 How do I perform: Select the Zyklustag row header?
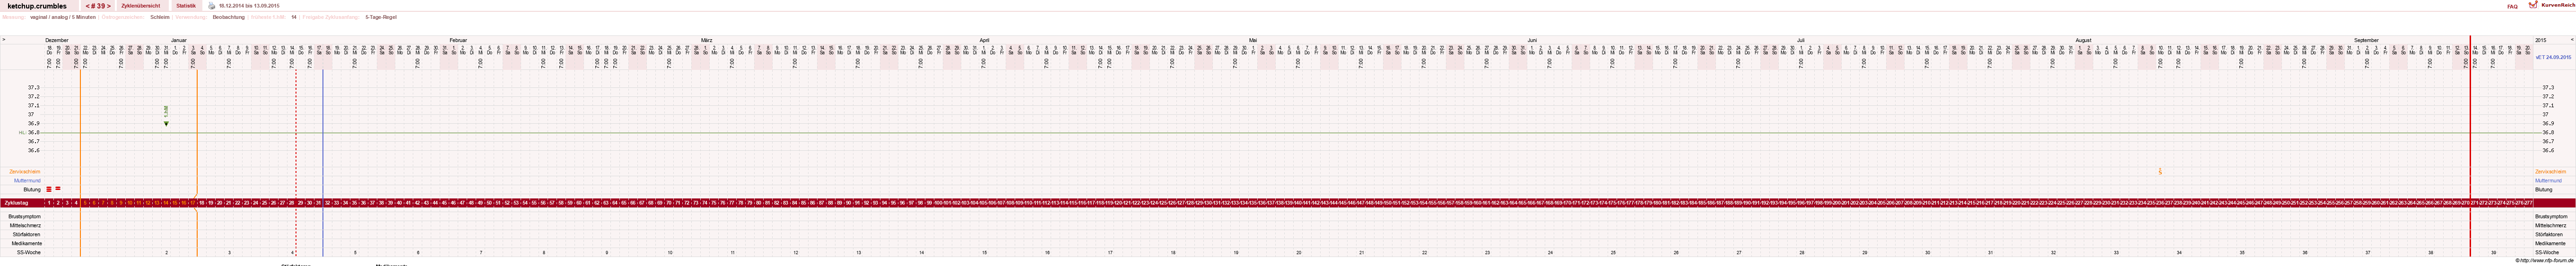15,203
